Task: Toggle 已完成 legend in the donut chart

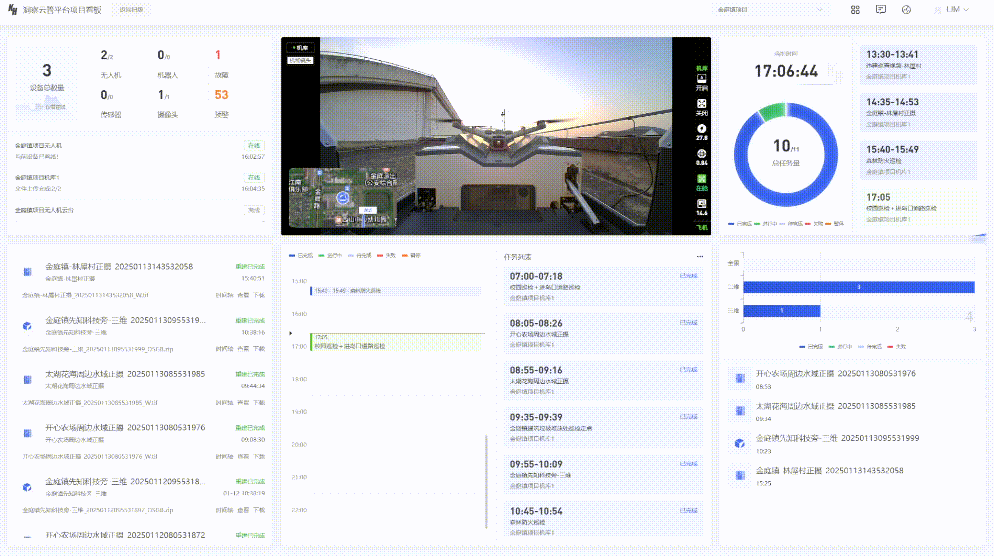Action: 741,223
